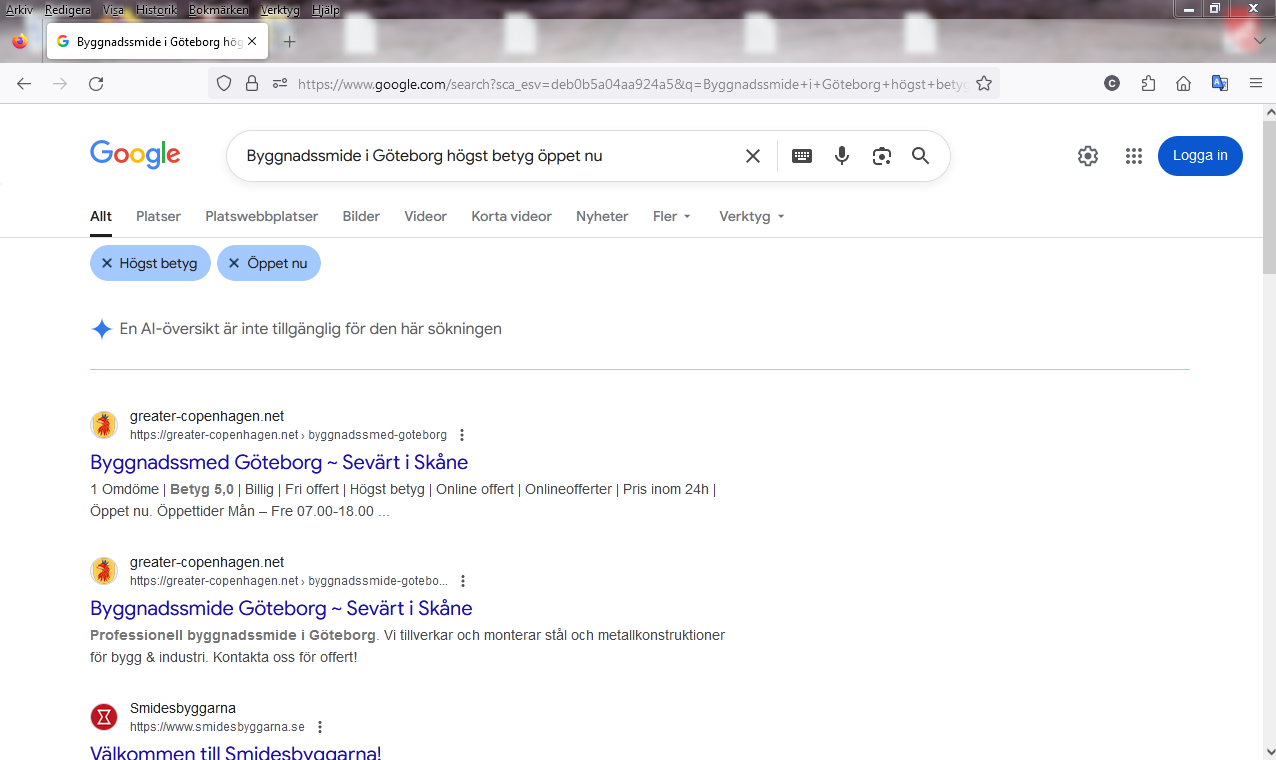This screenshot has height=760, width=1276.
Task: Click the magnifying glass search icon
Action: pos(920,156)
